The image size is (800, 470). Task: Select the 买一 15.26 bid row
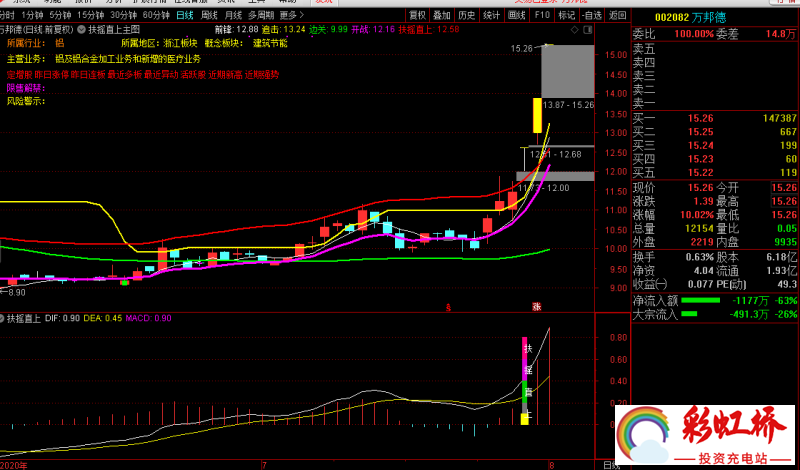click(x=715, y=118)
